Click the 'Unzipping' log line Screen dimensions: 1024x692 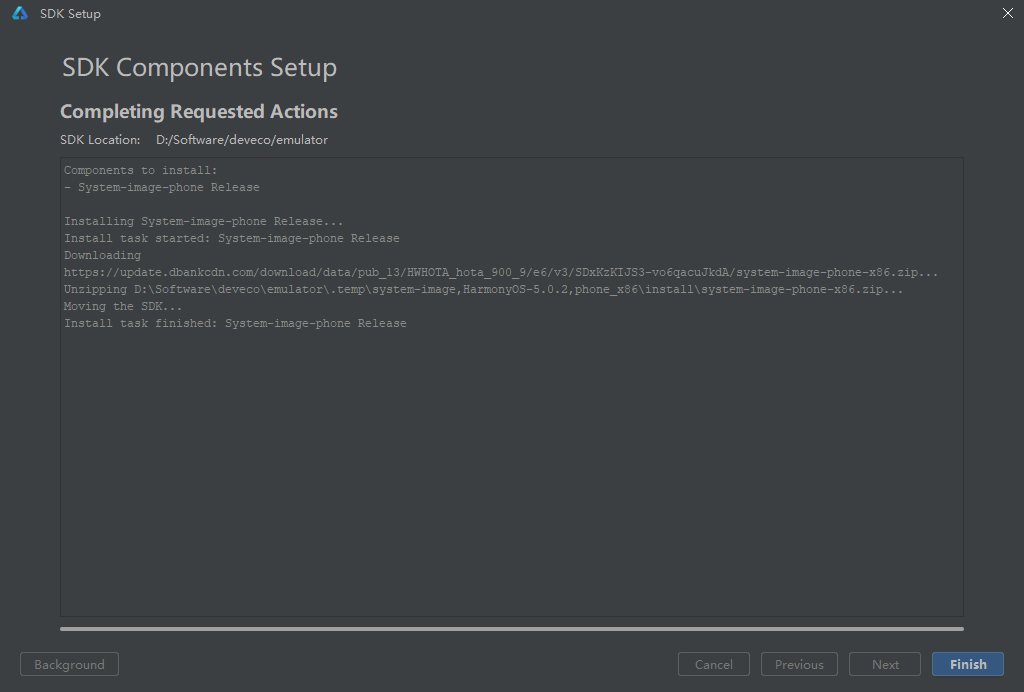(483, 289)
